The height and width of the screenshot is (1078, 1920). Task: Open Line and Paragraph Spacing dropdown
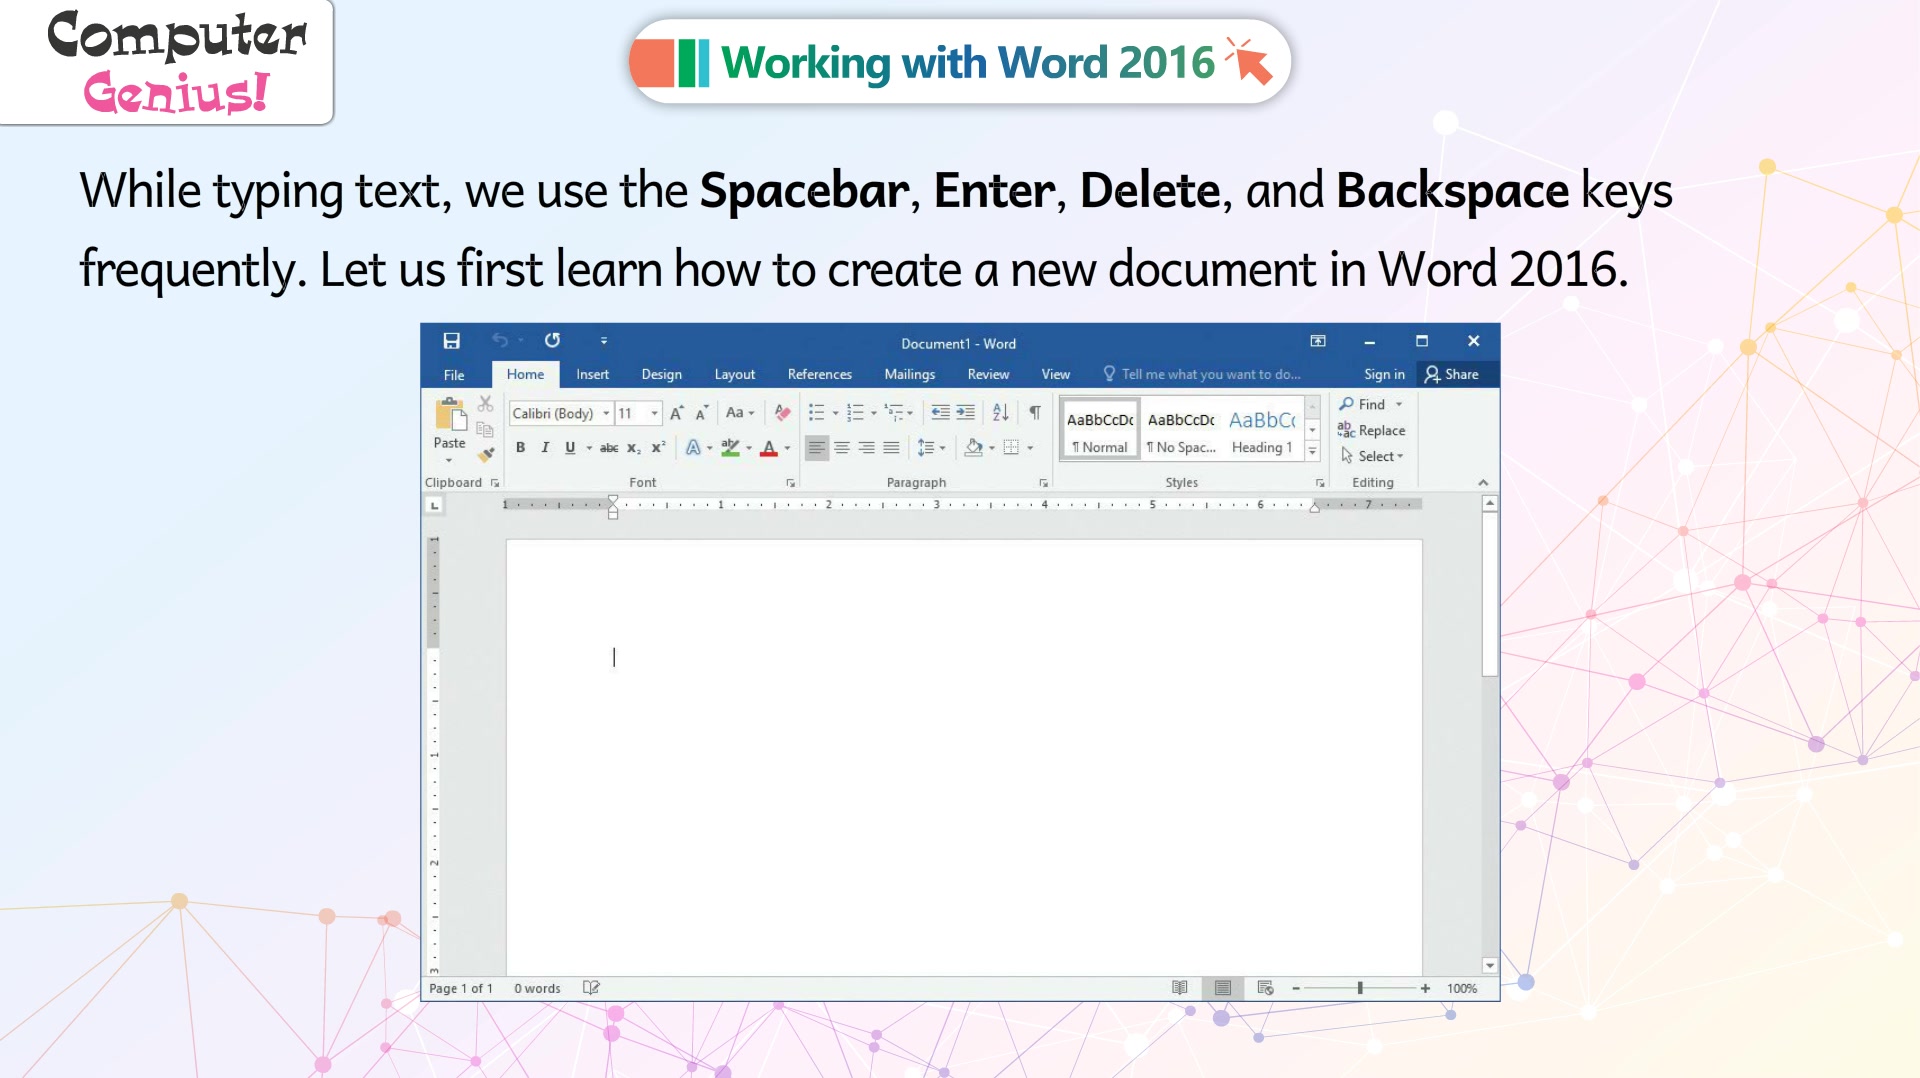[930, 448]
